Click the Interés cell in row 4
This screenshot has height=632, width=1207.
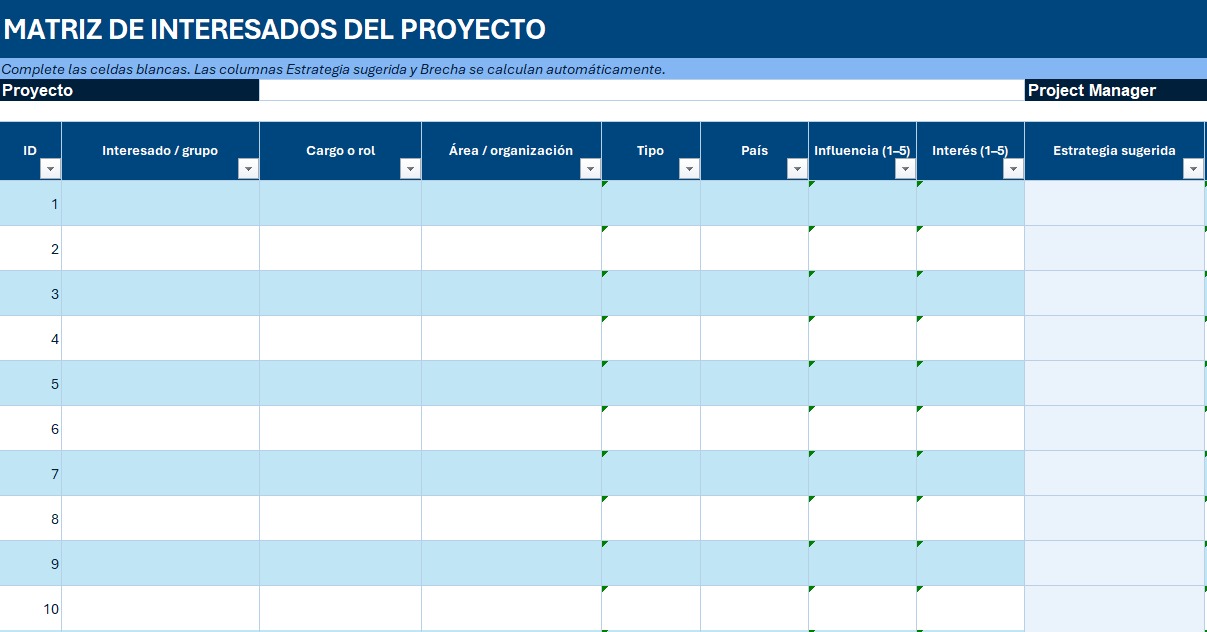point(971,338)
